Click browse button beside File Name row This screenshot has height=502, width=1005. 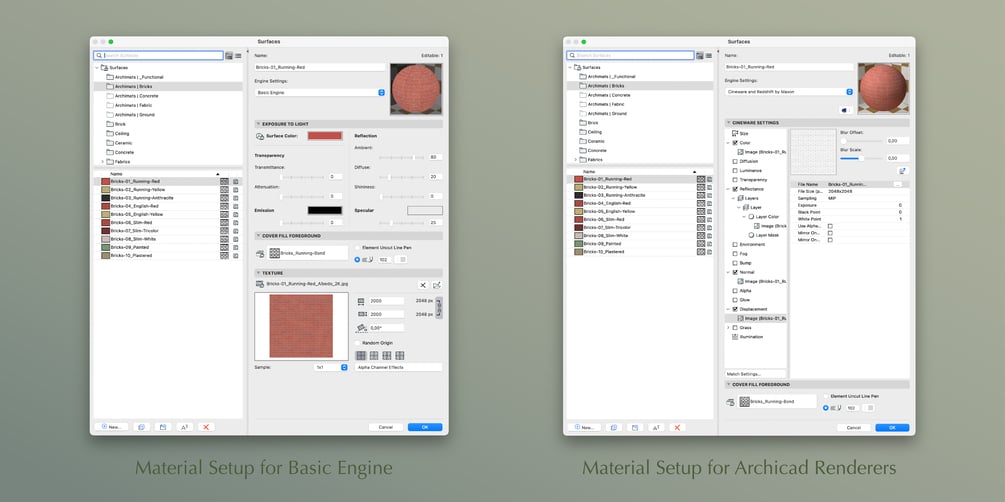pyautogui.click(x=897, y=184)
